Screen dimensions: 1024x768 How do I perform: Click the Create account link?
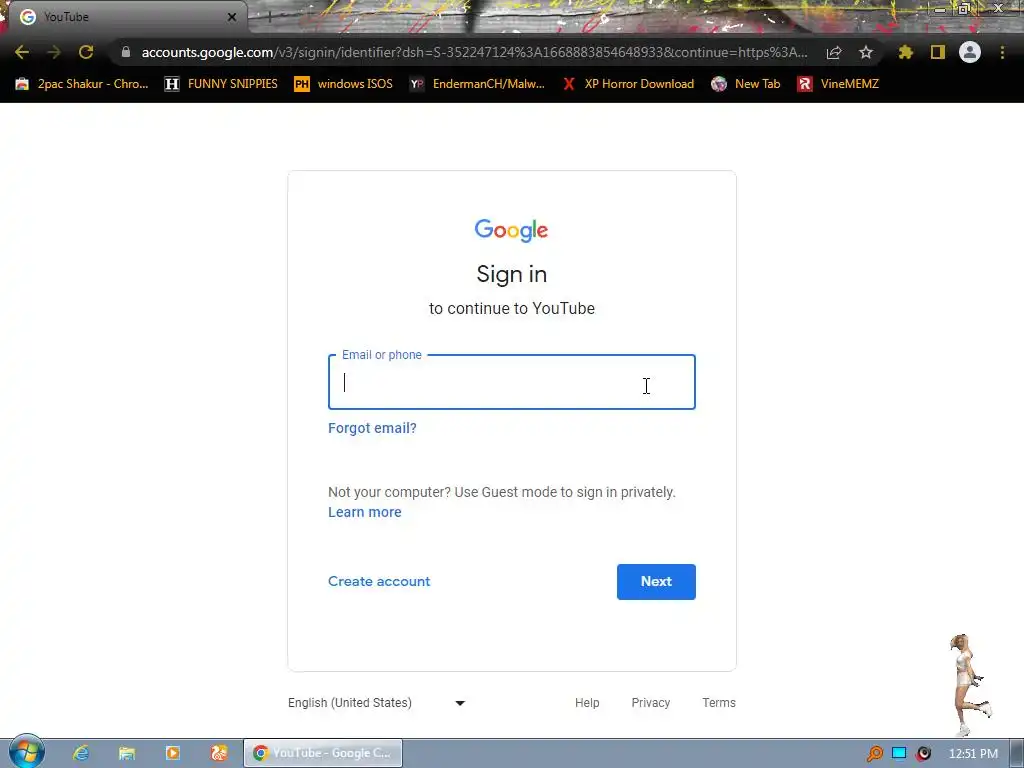pos(379,581)
